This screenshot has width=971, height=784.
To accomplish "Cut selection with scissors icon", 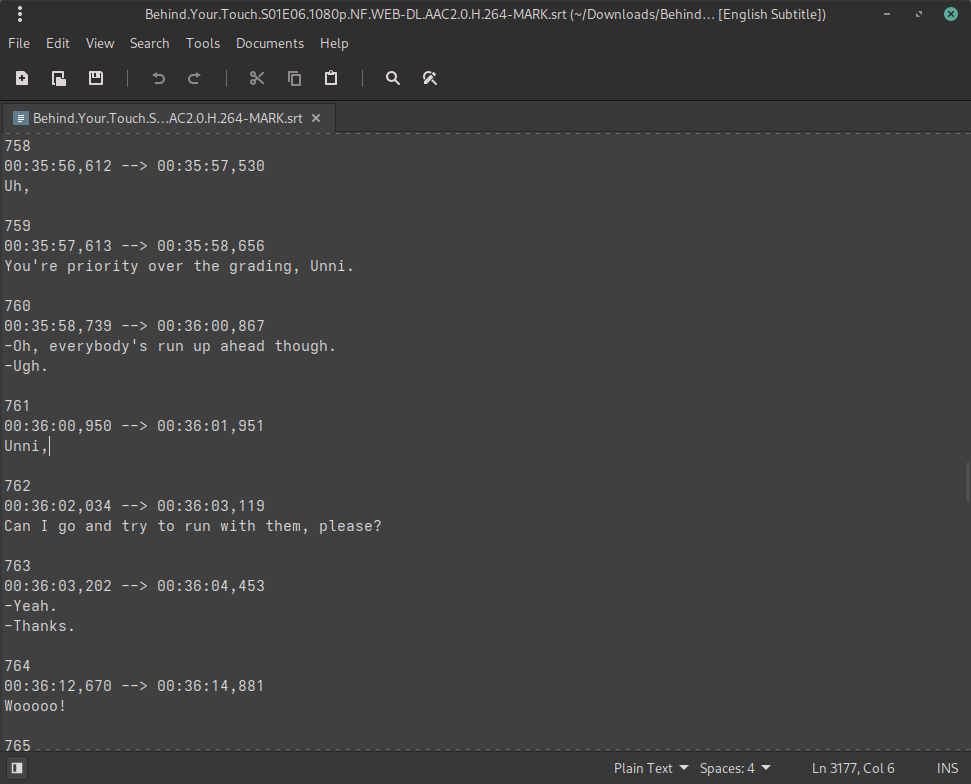I will (x=257, y=78).
